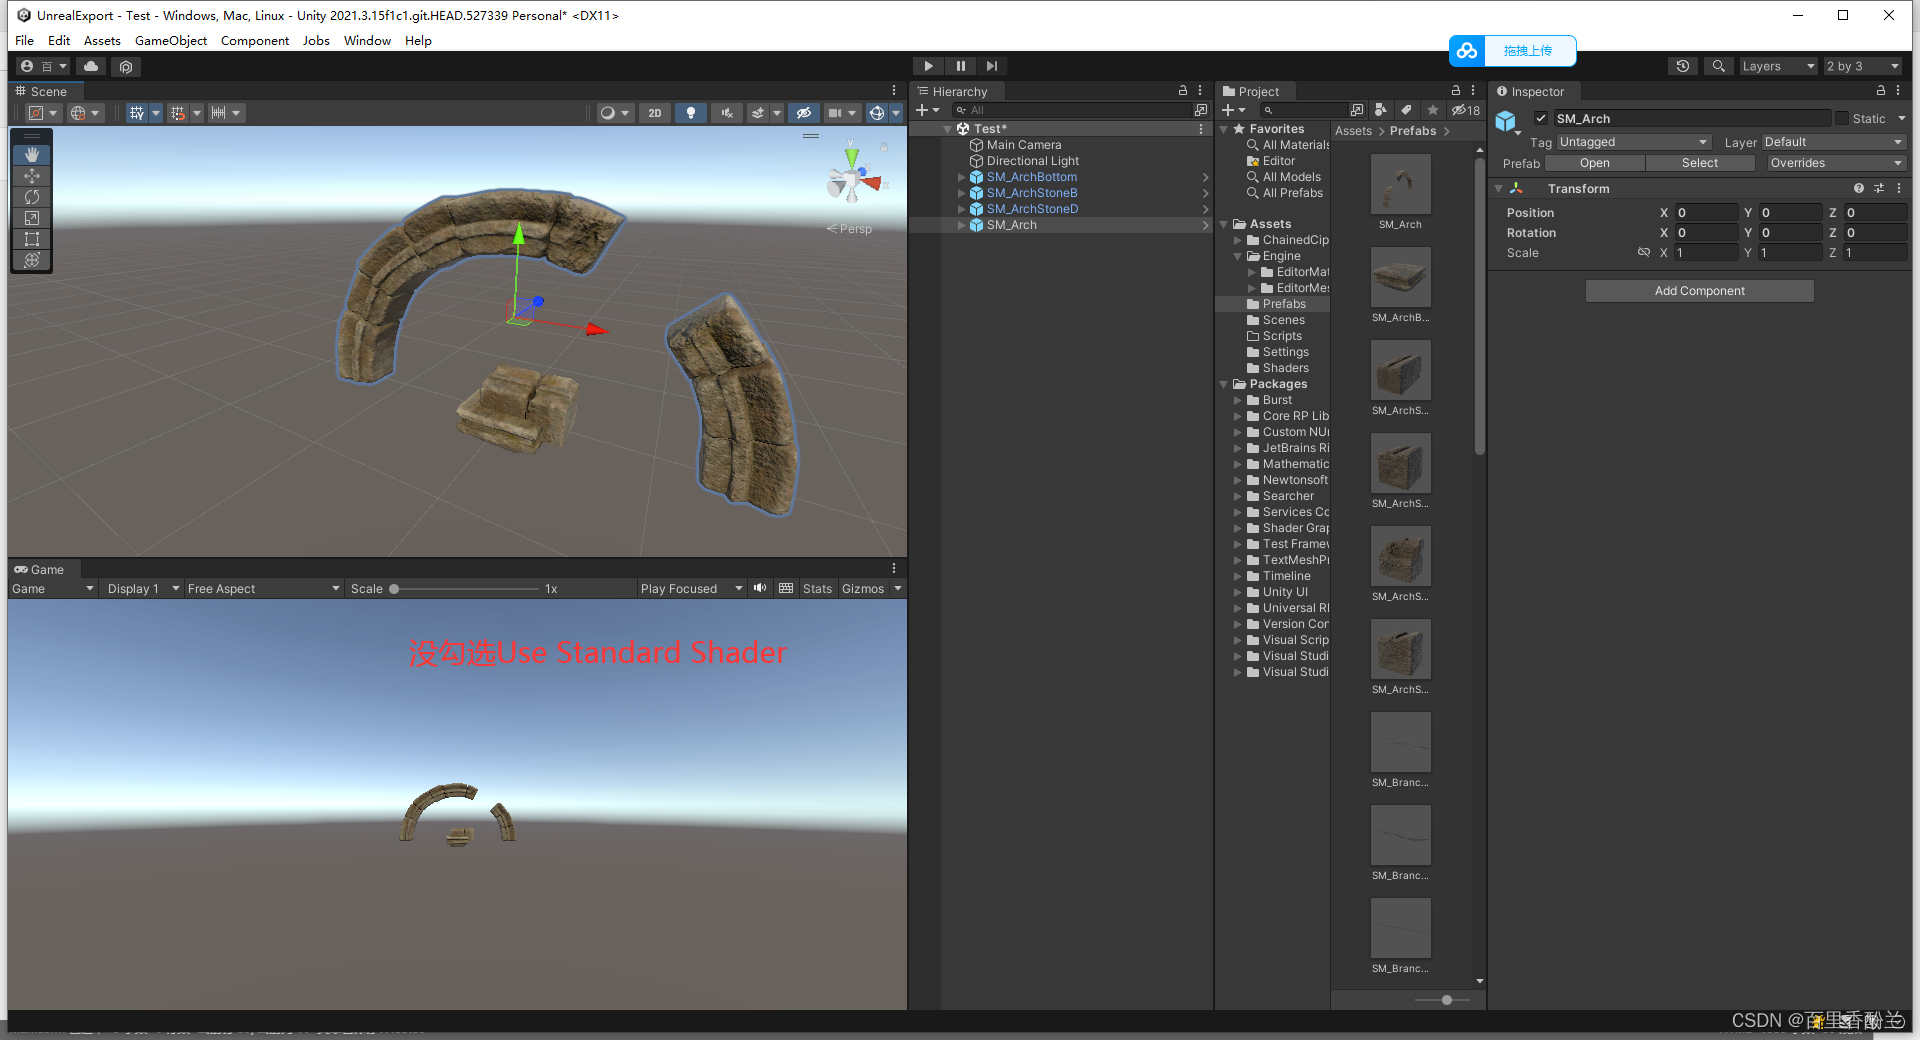Click the Add Component button
This screenshot has height=1040, width=1920.
[x=1699, y=290]
